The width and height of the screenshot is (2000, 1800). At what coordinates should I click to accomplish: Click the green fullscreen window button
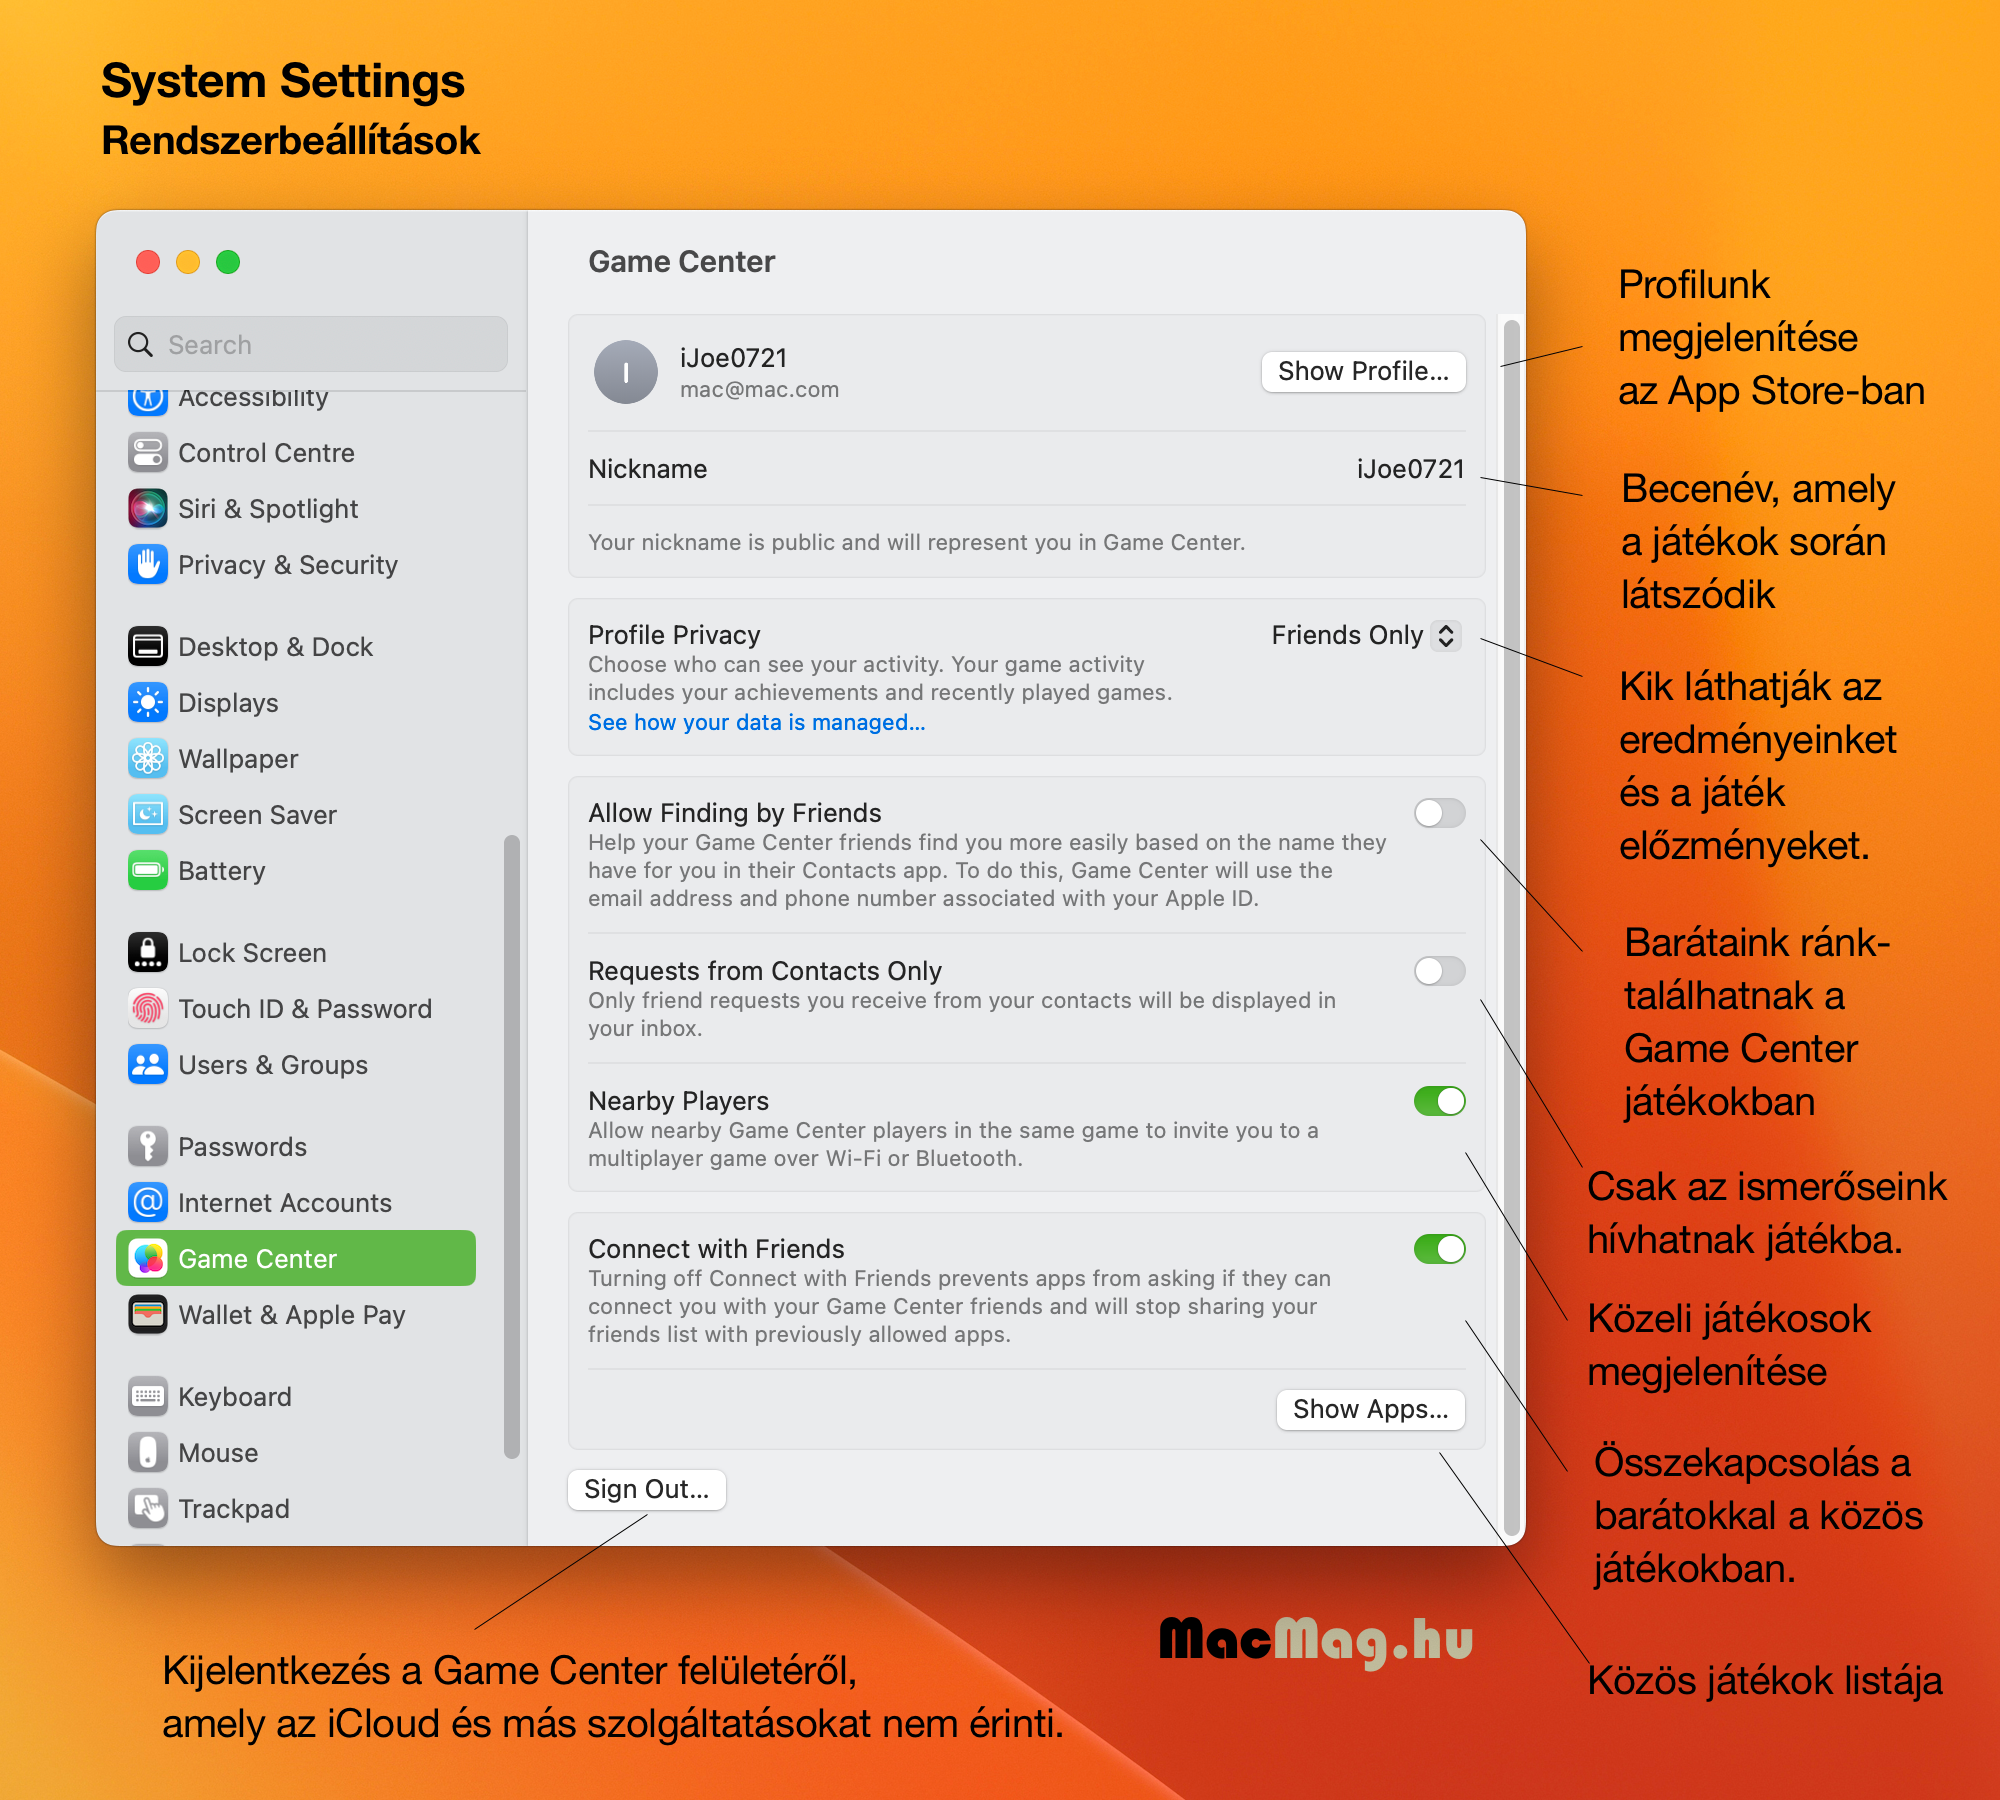click(x=228, y=262)
